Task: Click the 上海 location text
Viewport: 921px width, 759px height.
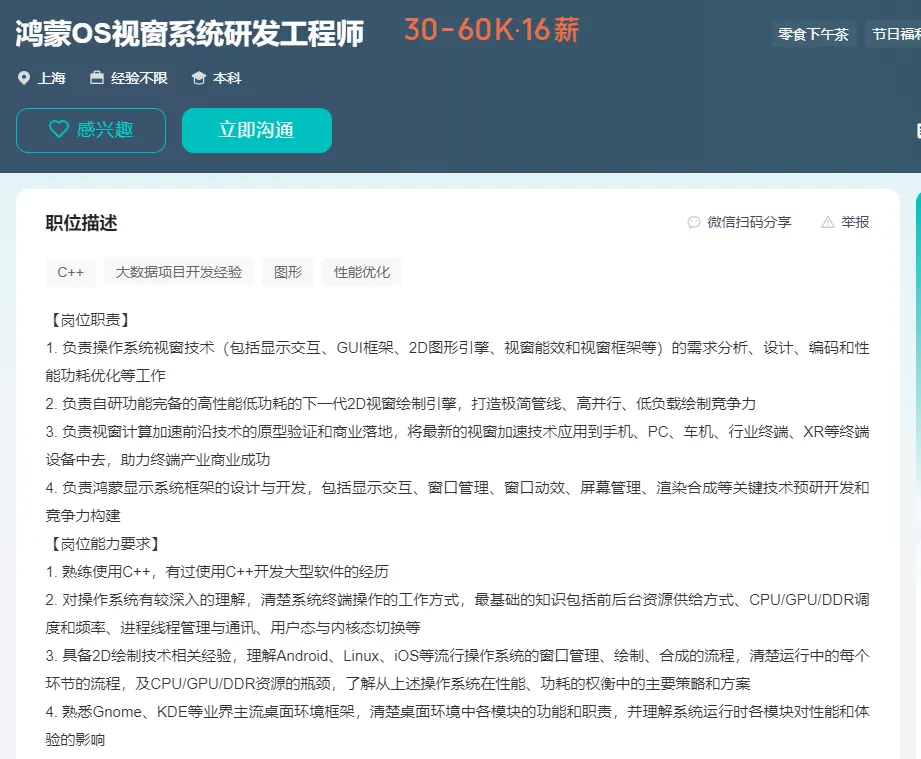Action: click(52, 78)
